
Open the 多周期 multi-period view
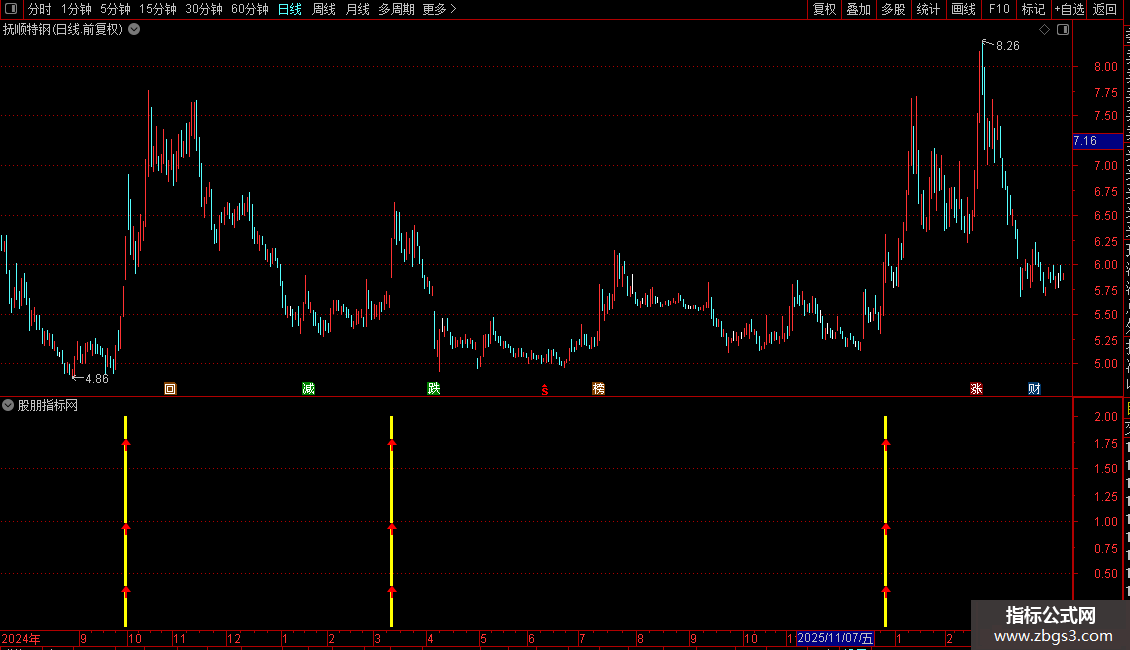click(x=396, y=9)
